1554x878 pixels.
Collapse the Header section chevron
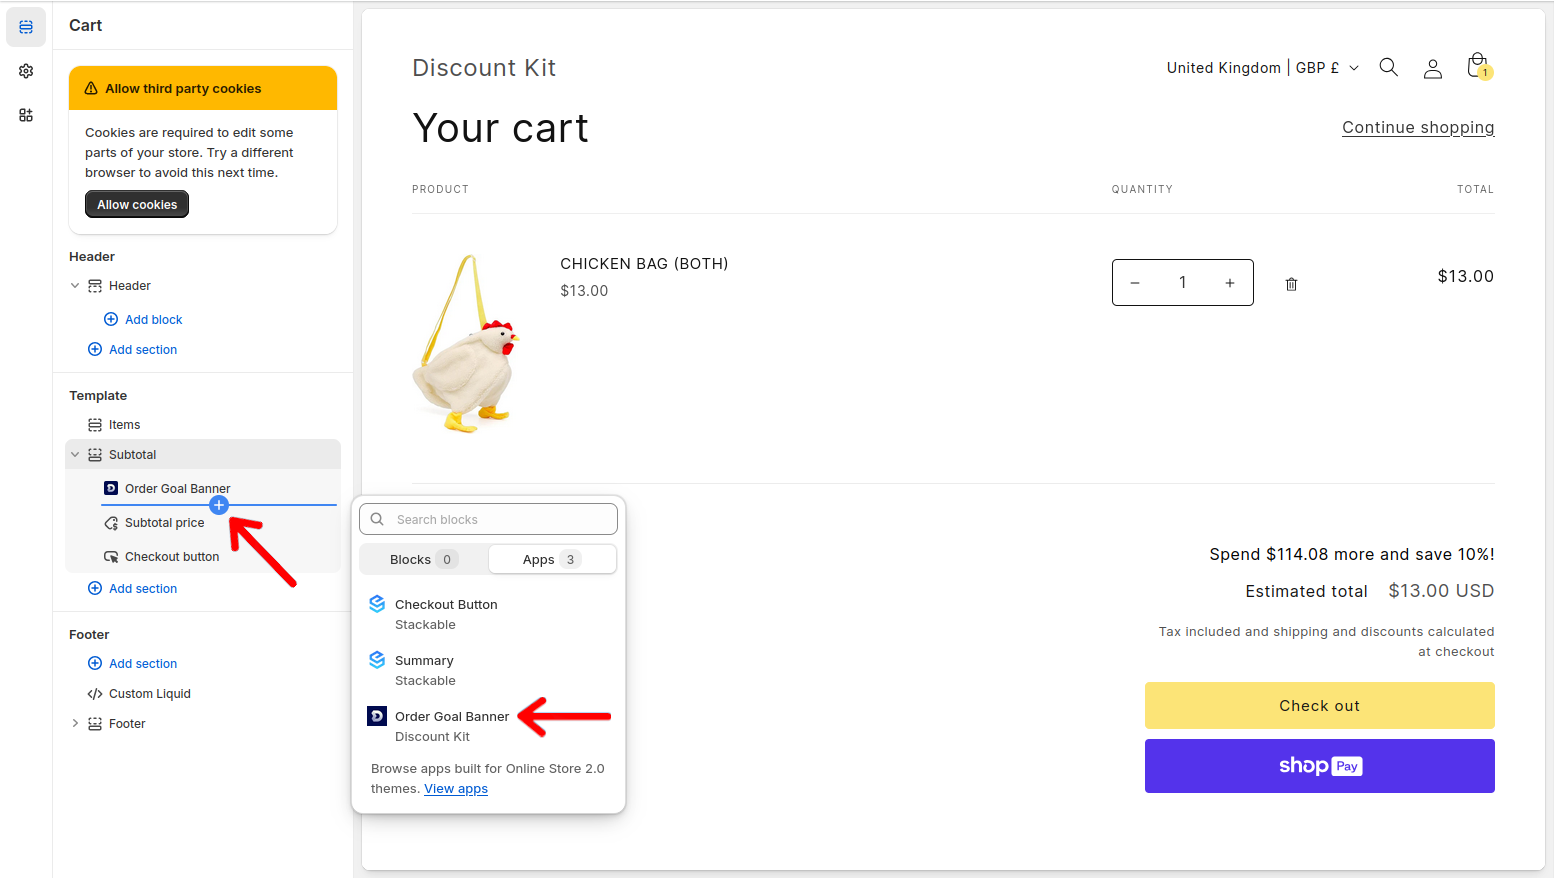pos(75,285)
